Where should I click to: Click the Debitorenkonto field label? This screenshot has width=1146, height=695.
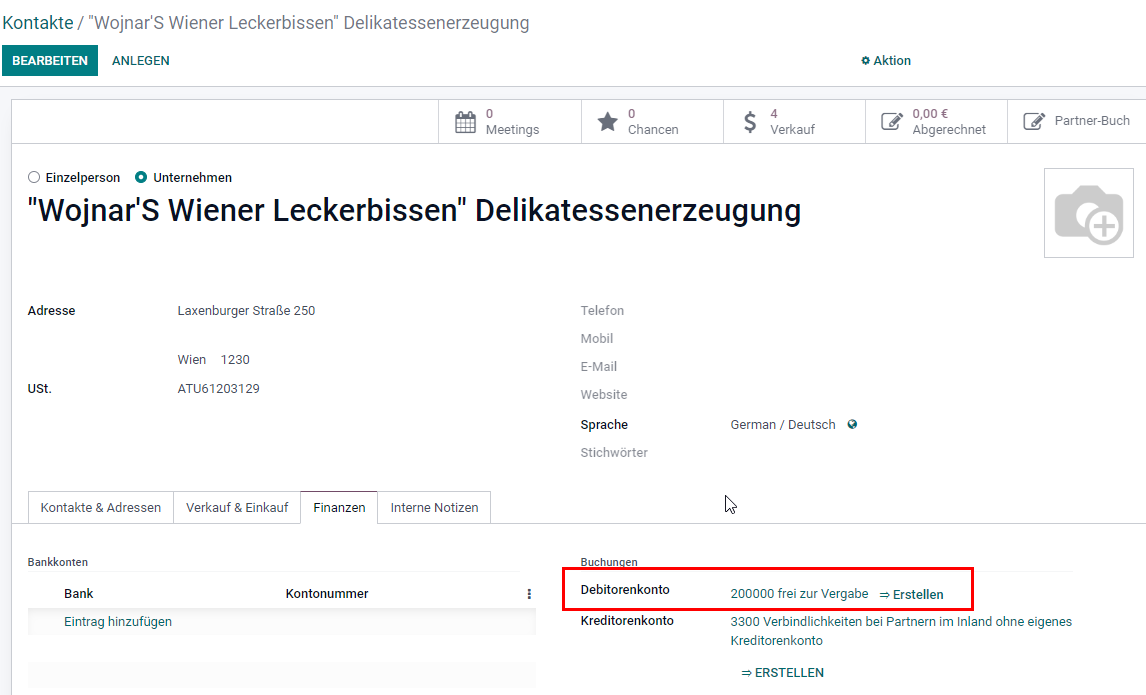pyautogui.click(x=625, y=590)
